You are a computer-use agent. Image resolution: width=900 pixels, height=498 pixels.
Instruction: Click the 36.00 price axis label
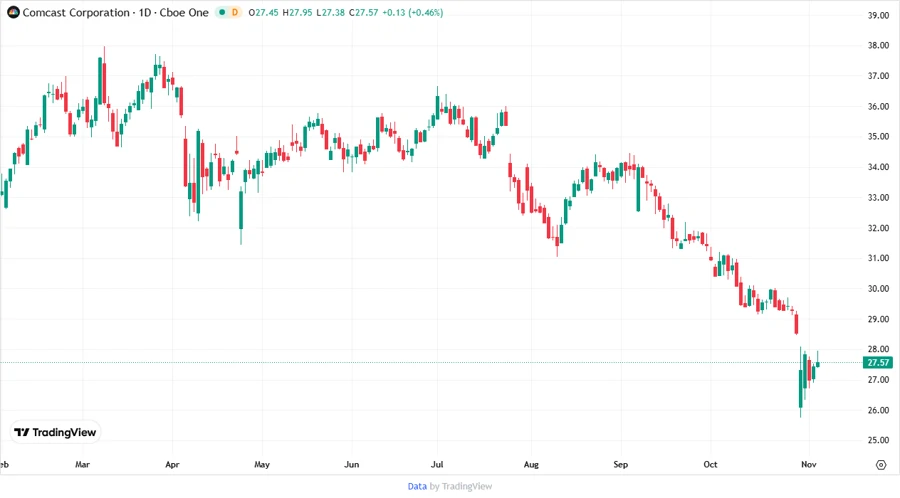[x=878, y=106]
